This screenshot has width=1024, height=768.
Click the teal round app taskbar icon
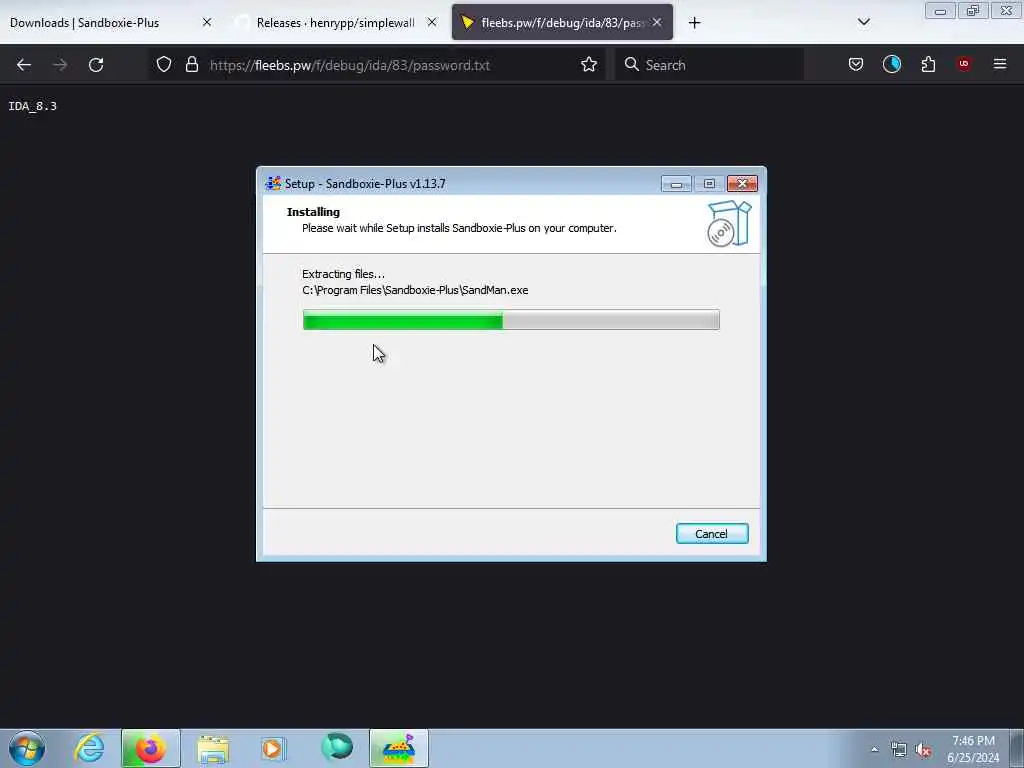337,748
